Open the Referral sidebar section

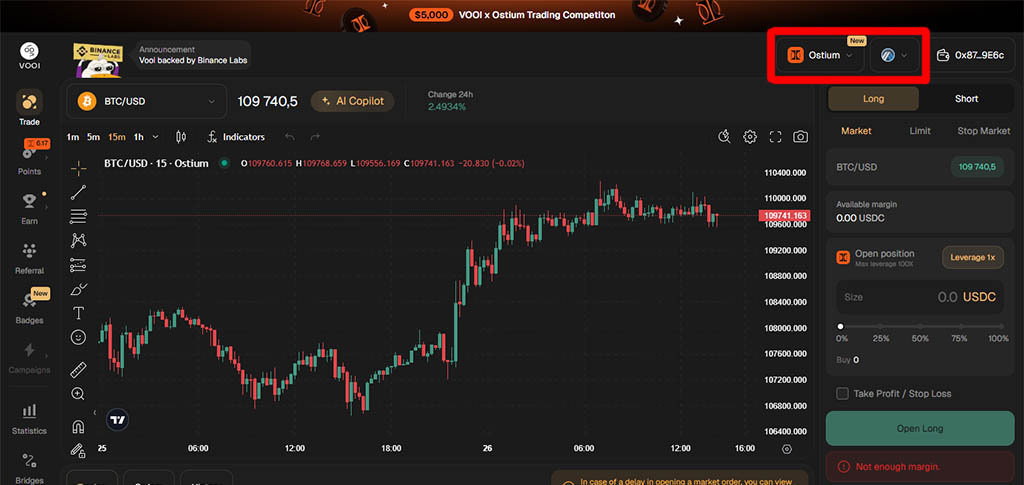coord(29,257)
